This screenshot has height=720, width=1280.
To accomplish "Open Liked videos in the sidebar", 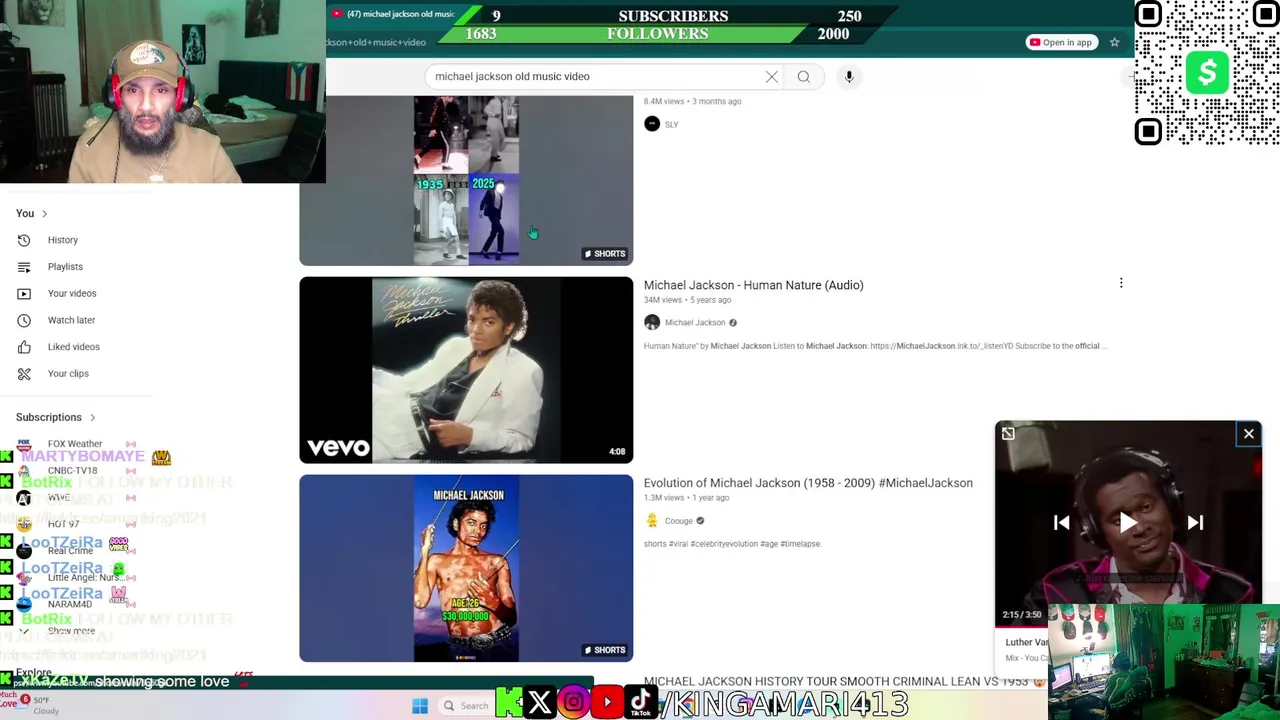I will click(x=73, y=347).
